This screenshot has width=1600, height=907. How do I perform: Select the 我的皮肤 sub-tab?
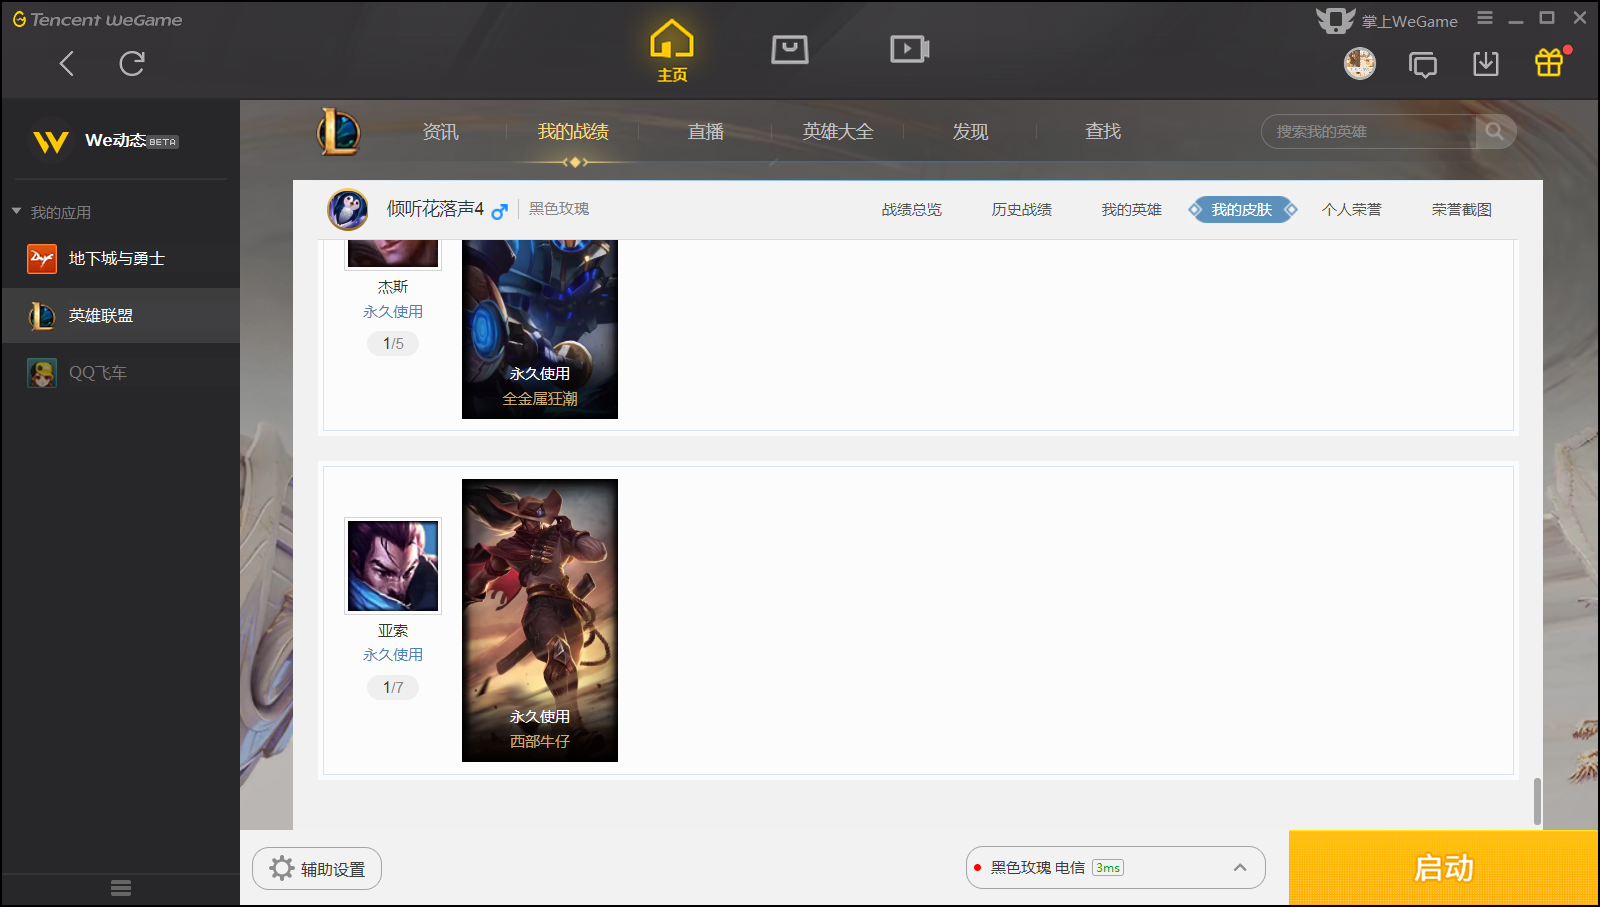[1242, 210]
